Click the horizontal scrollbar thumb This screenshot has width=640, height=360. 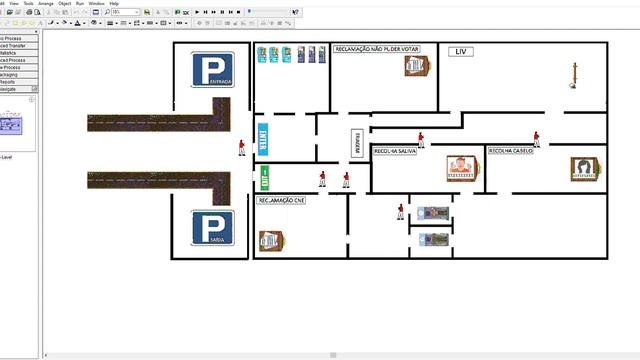pyautogui.click(x=333, y=356)
